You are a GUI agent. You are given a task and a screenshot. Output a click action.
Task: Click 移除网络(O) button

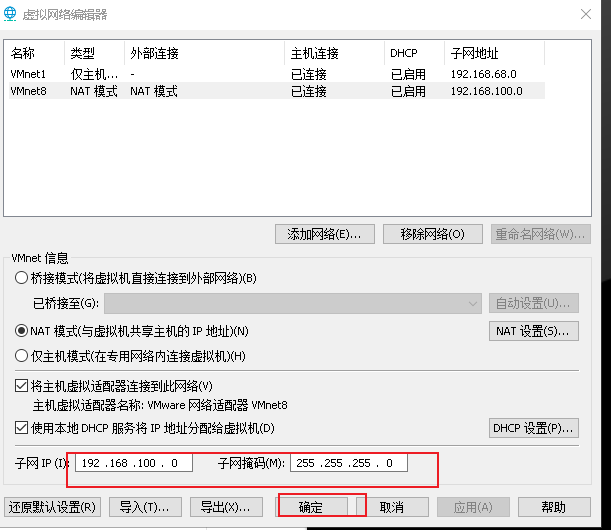pyautogui.click(x=433, y=234)
